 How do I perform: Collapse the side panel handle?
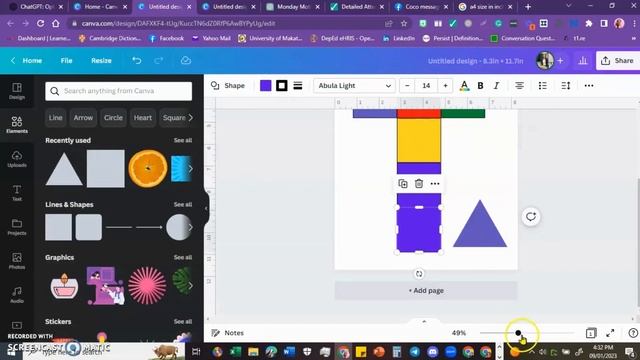[206, 209]
